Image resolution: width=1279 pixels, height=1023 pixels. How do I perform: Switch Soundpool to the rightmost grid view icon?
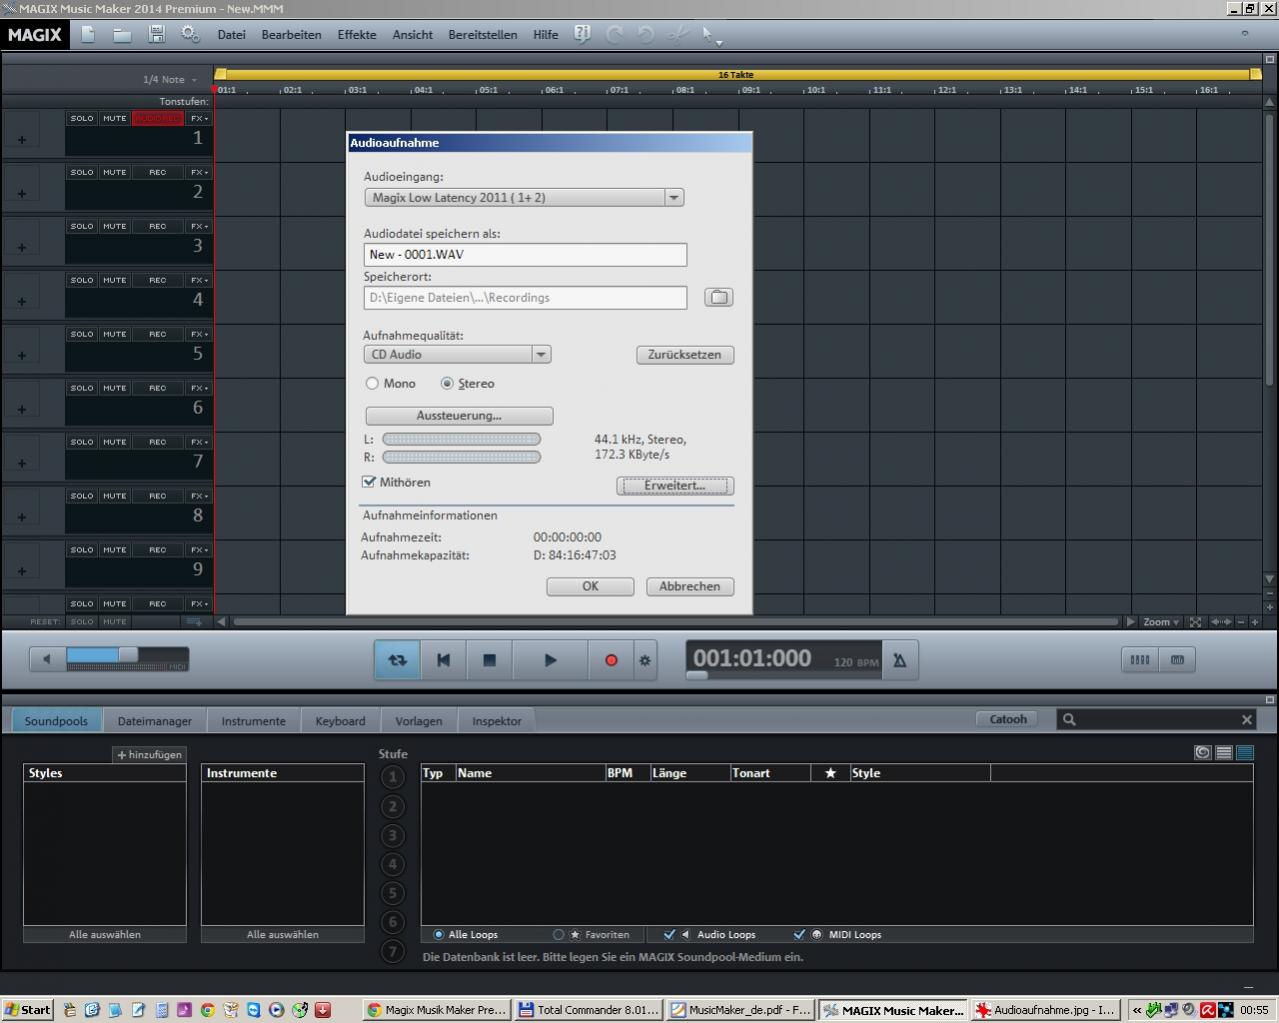(x=1244, y=752)
